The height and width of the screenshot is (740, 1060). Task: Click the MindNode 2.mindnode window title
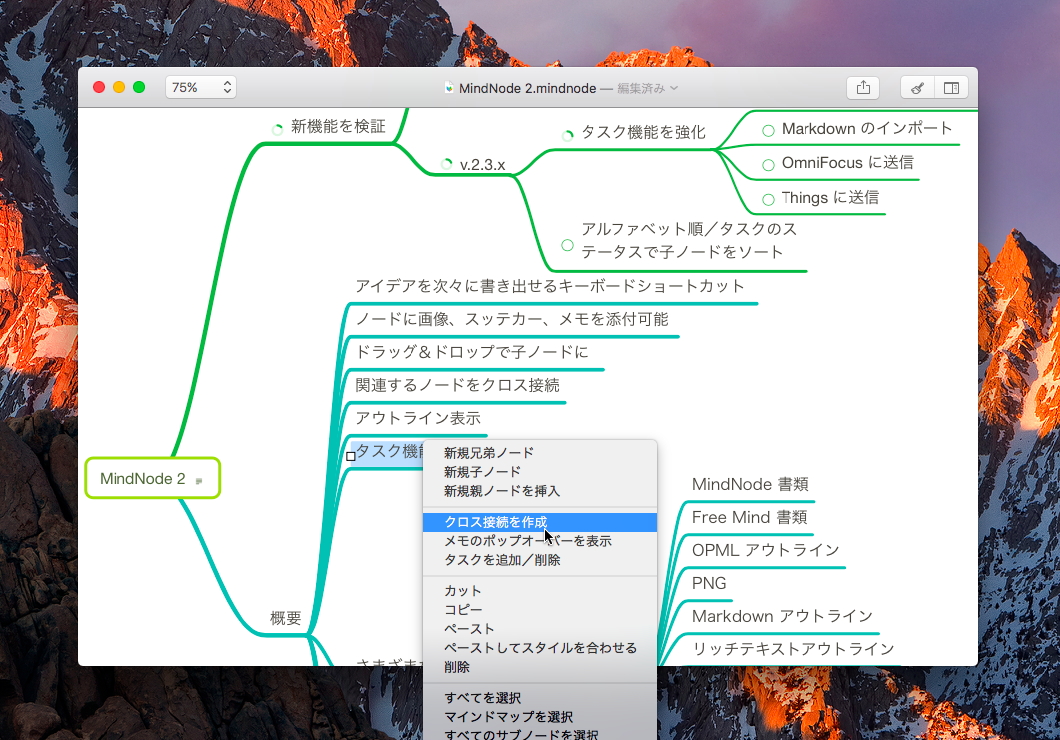click(527, 88)
